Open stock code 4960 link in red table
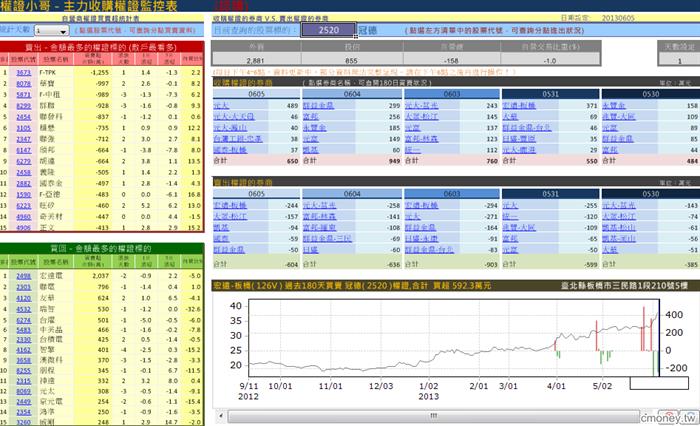700x426 pixels. point(24,217)
